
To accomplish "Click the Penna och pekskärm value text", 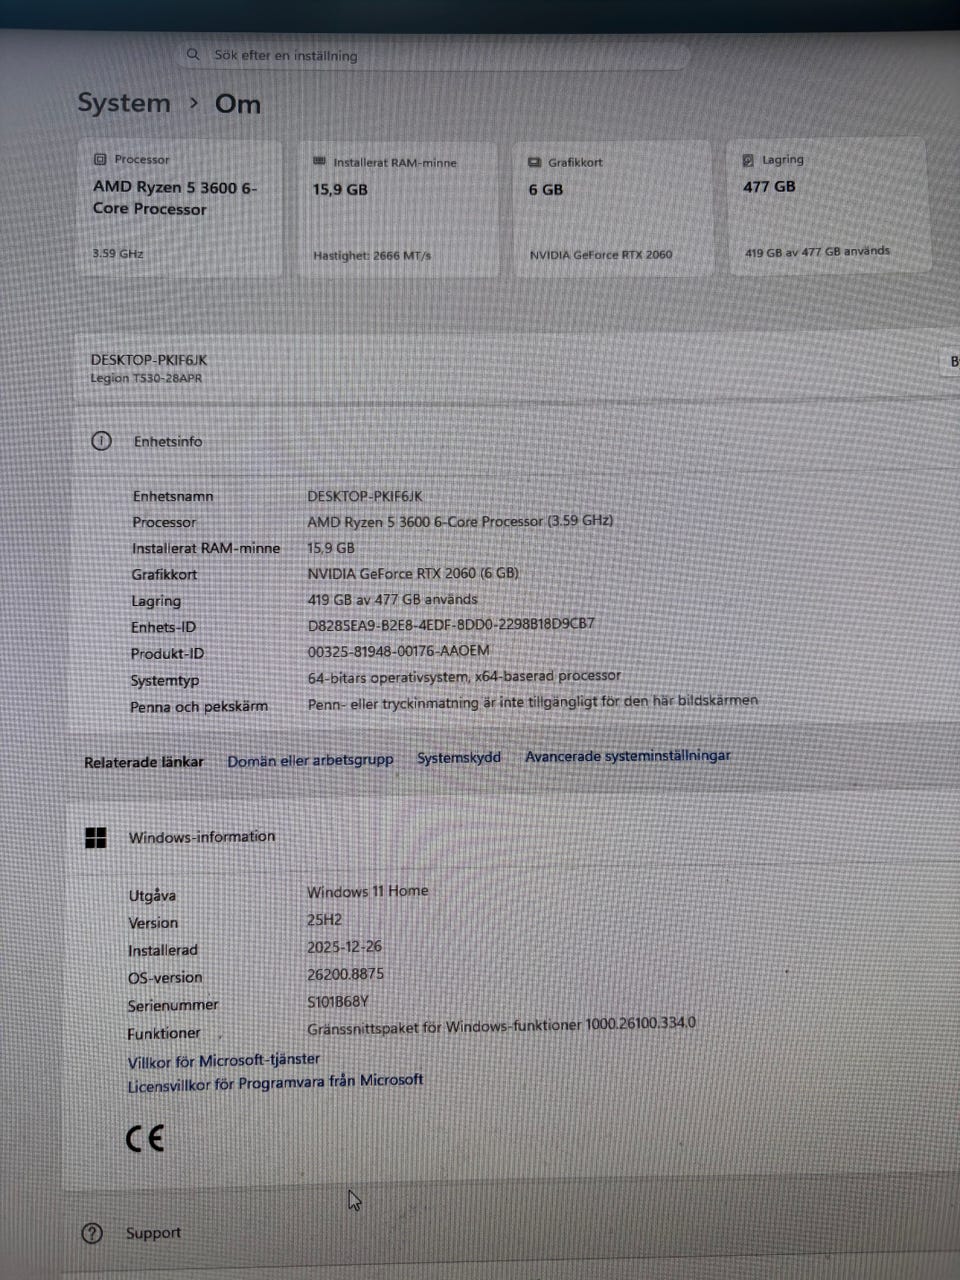I will [532, 703].
